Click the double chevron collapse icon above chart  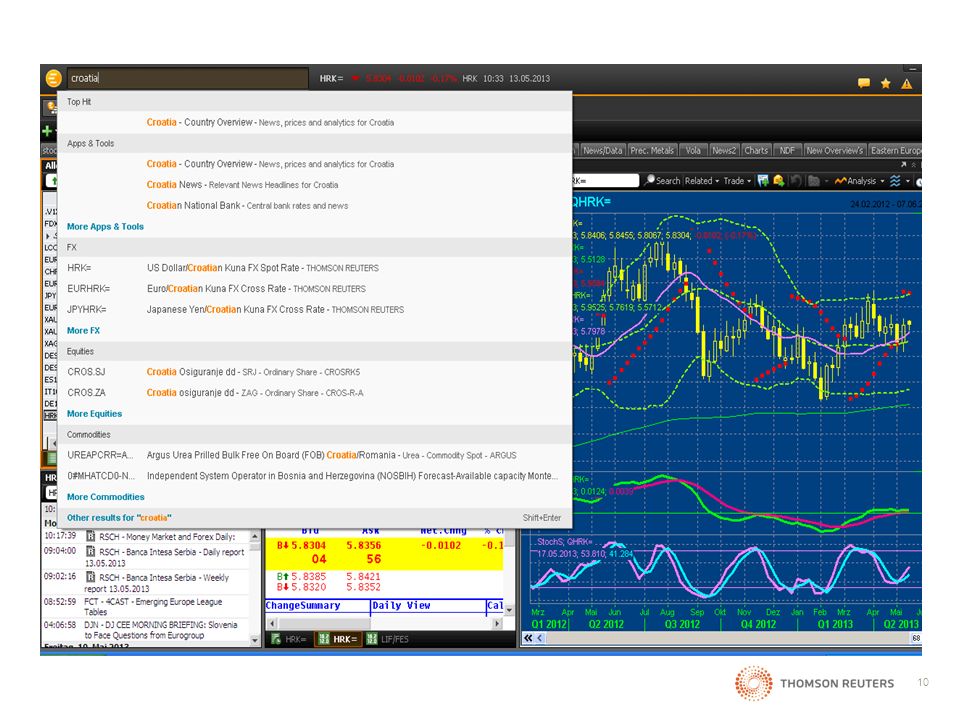(914, 164)
